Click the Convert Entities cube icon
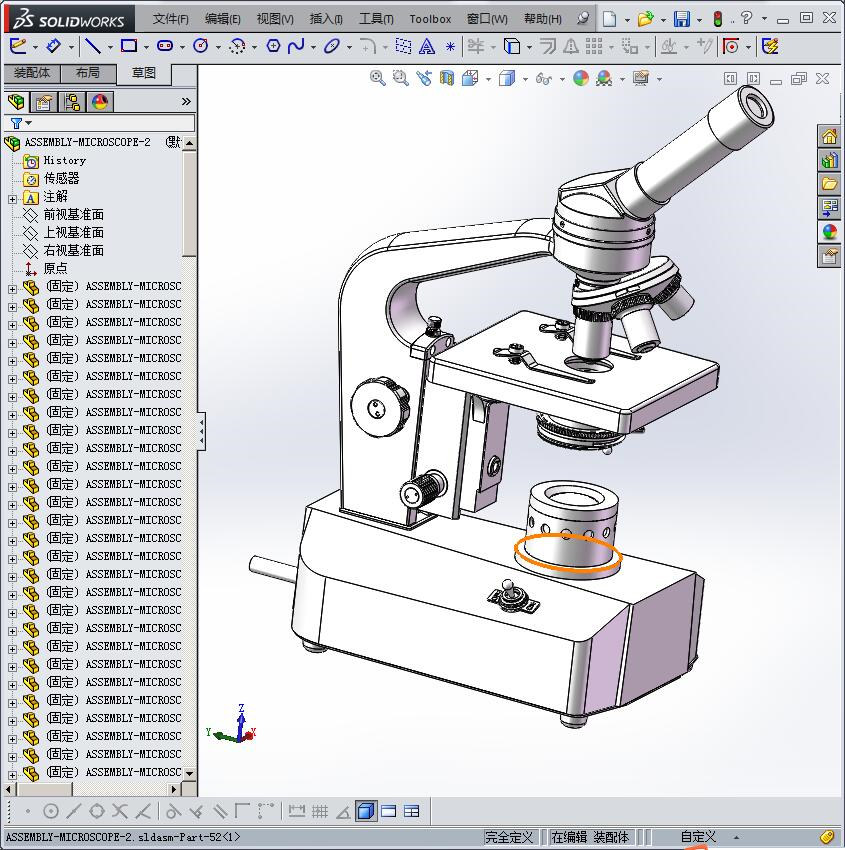 tap(512, 46)
